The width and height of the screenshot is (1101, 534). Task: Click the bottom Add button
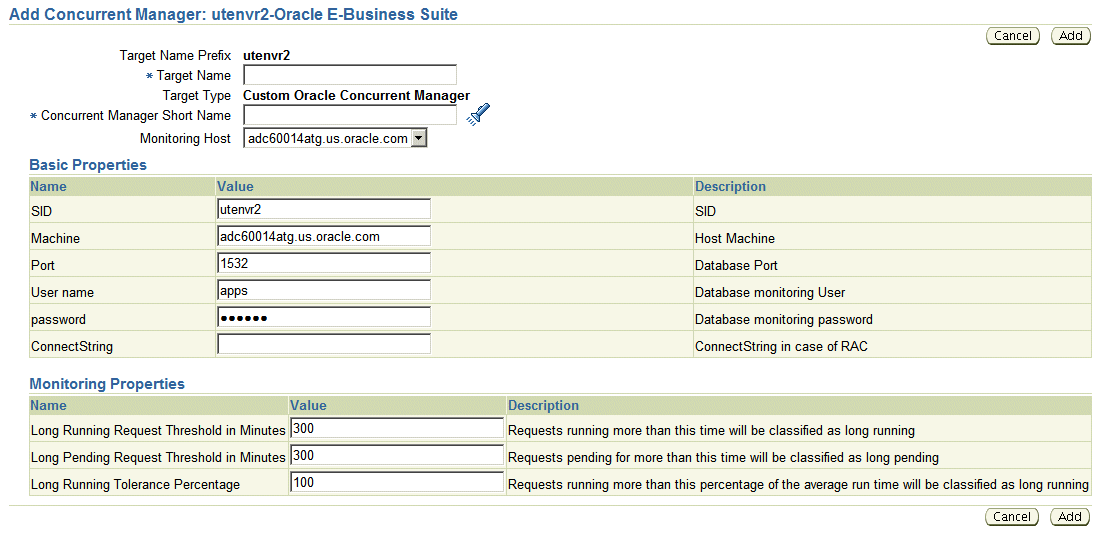[1069, 516]
